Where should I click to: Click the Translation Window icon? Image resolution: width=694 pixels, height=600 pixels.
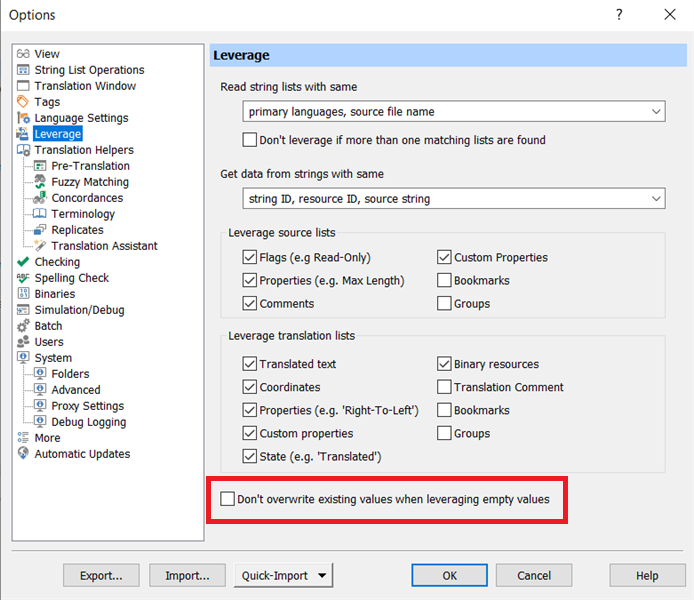(23, 86)
